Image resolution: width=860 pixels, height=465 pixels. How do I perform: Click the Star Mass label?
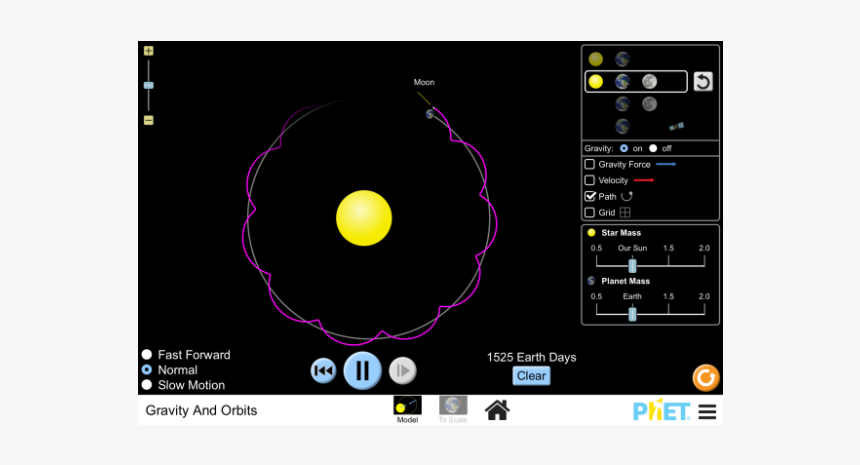tap(621, 232)
